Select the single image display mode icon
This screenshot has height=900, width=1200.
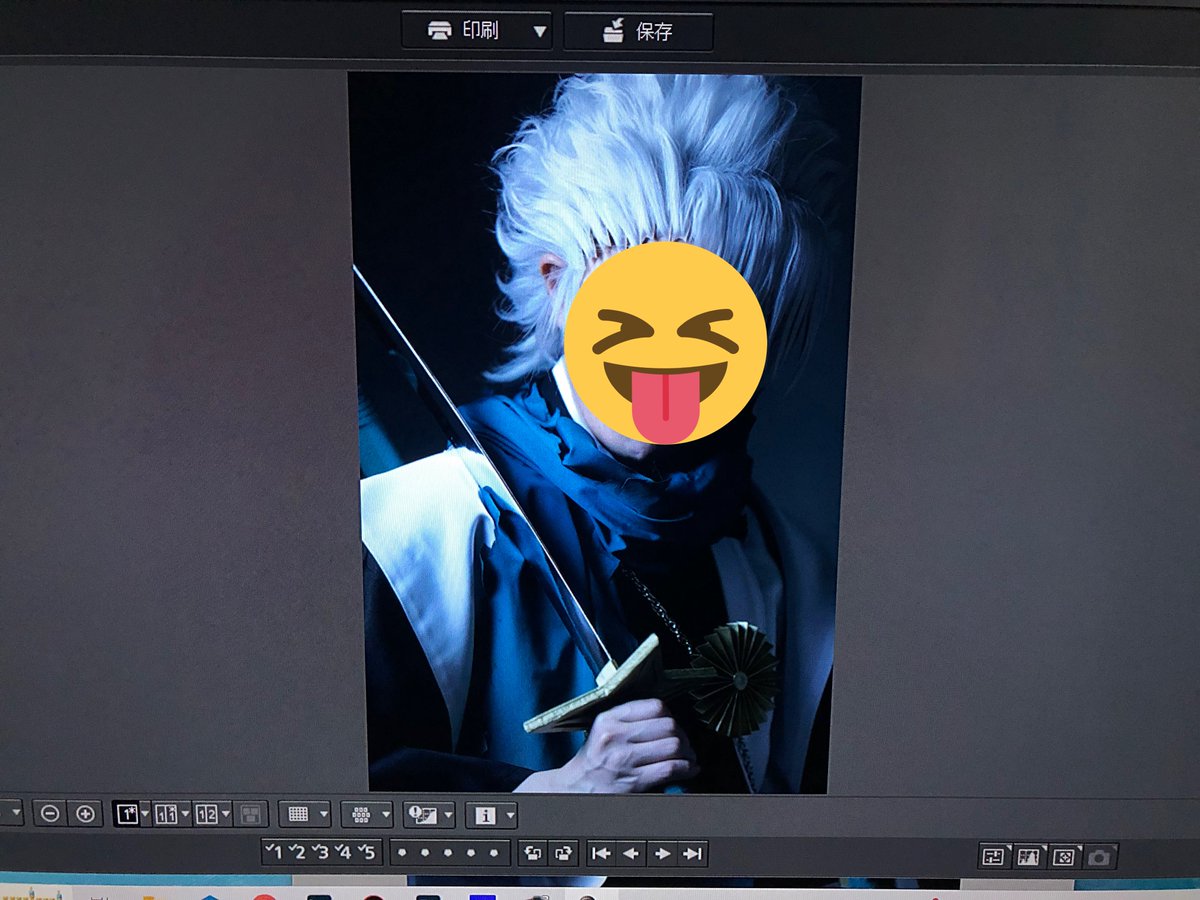[127, 814]
